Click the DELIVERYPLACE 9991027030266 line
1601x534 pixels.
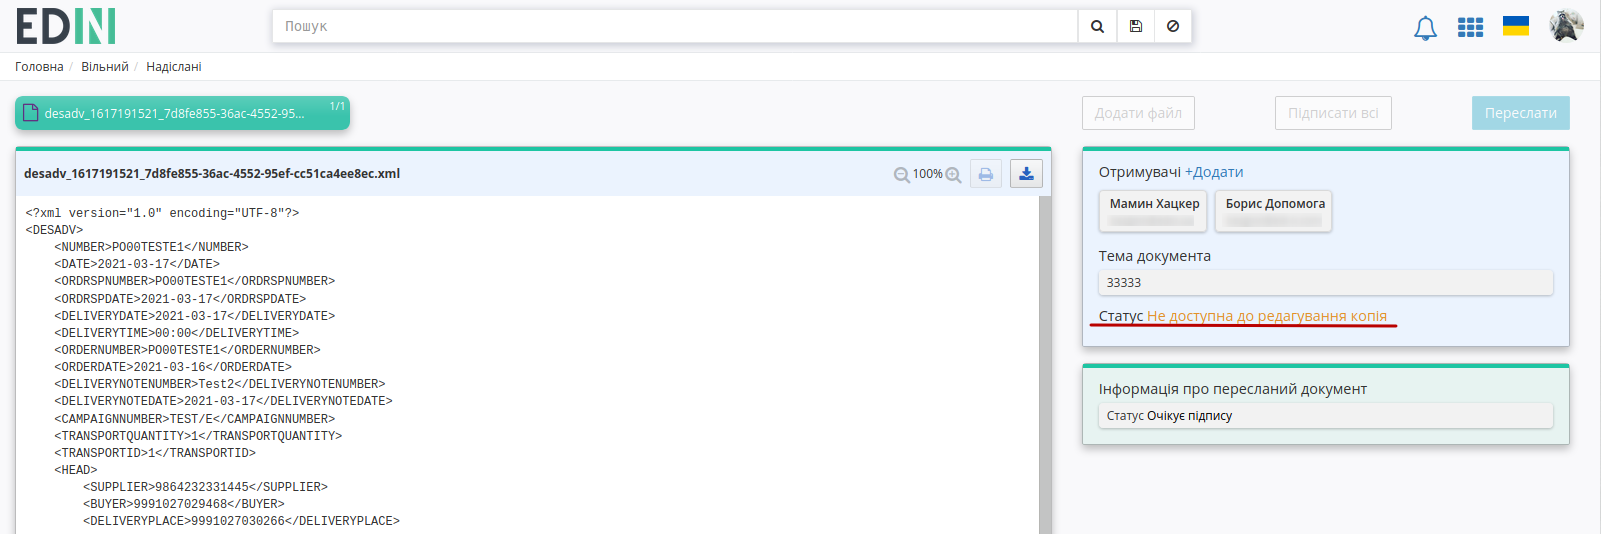pyautogui.click(x=241, y=521)
